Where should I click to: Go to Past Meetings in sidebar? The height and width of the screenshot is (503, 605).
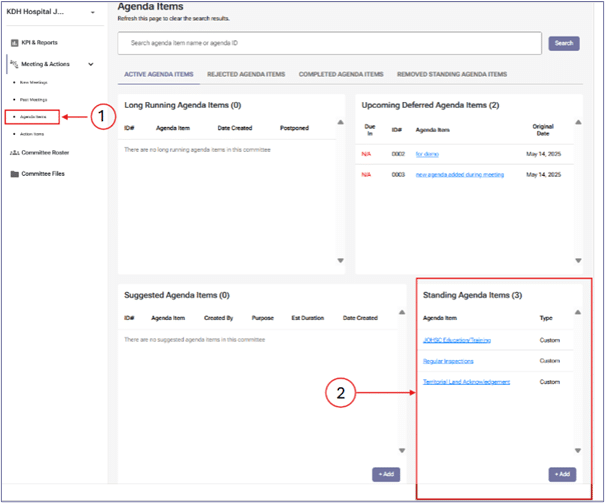pyautogui.click(x=34, y=100)
